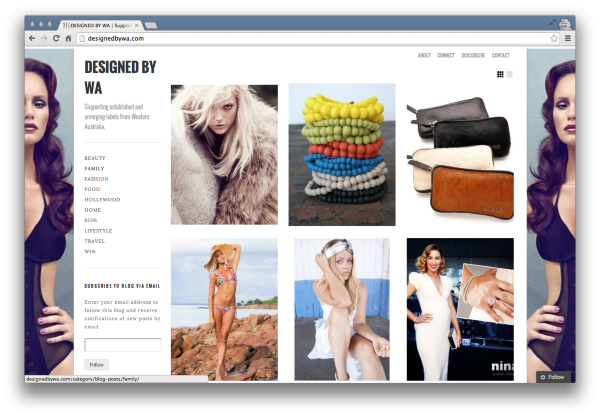
Task: Select the Designed by WA browser tab
Action: point(101,25)
